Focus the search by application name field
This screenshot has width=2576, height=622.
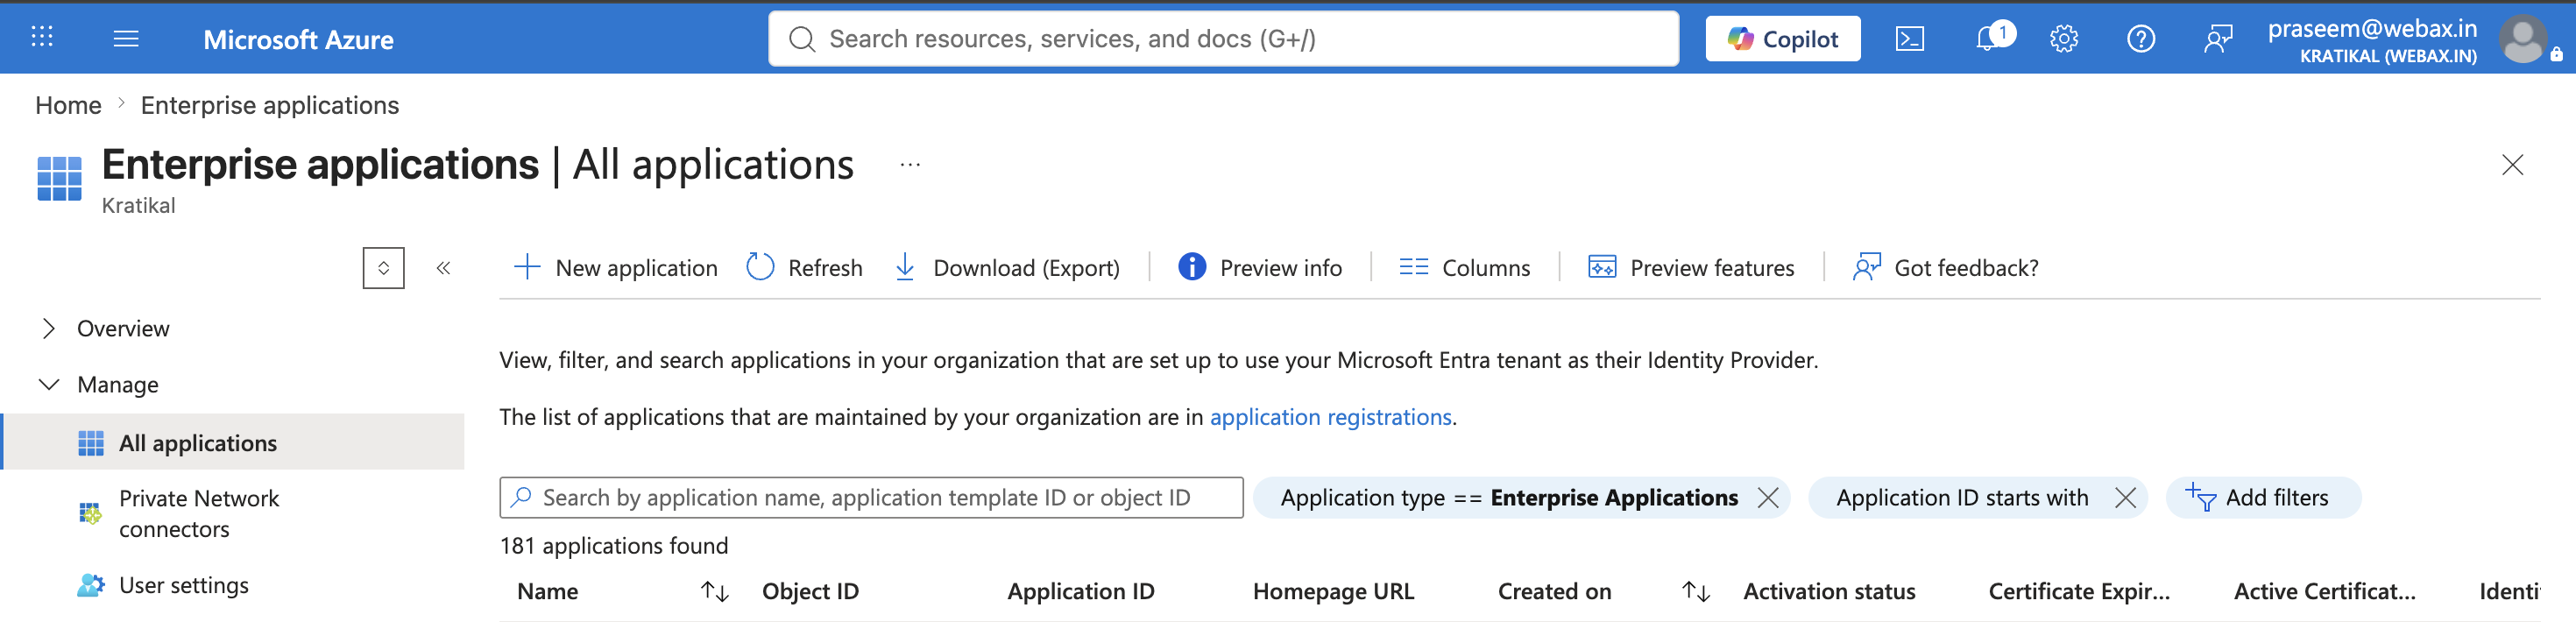pos(871,497)
